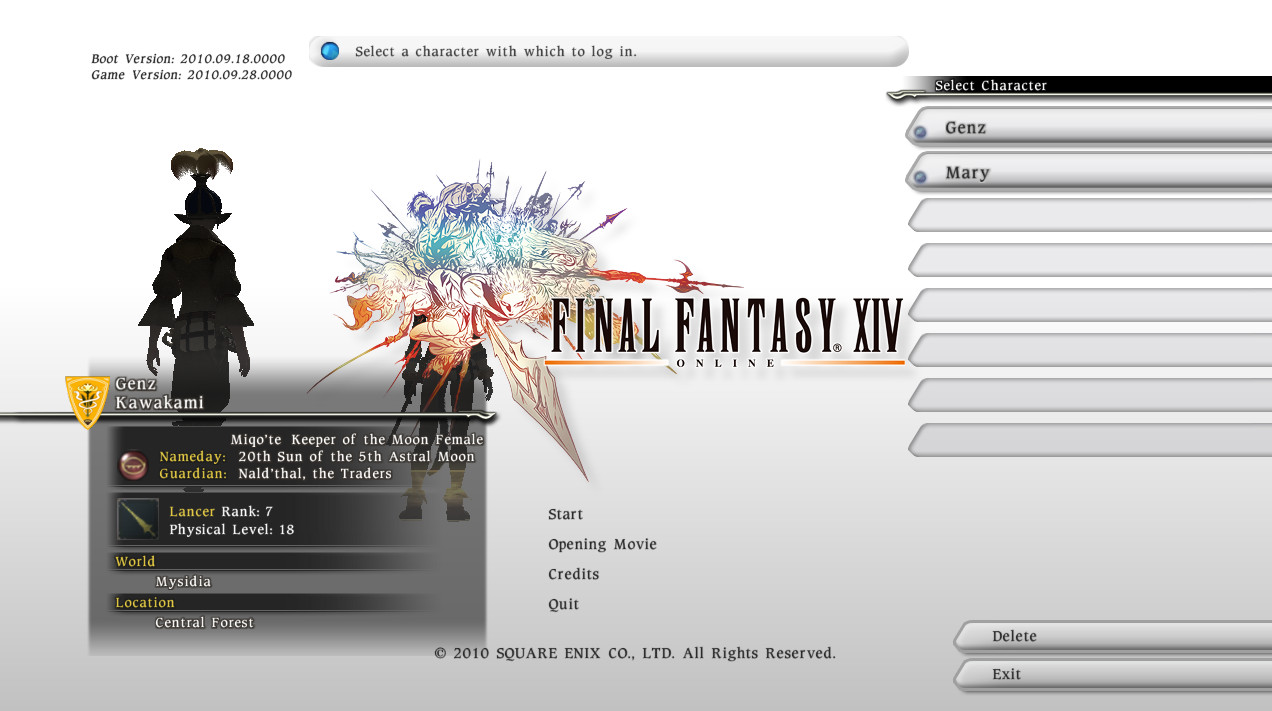
Task: Click the Guardian Nald'thal, the Traders text
Action: 276,474
